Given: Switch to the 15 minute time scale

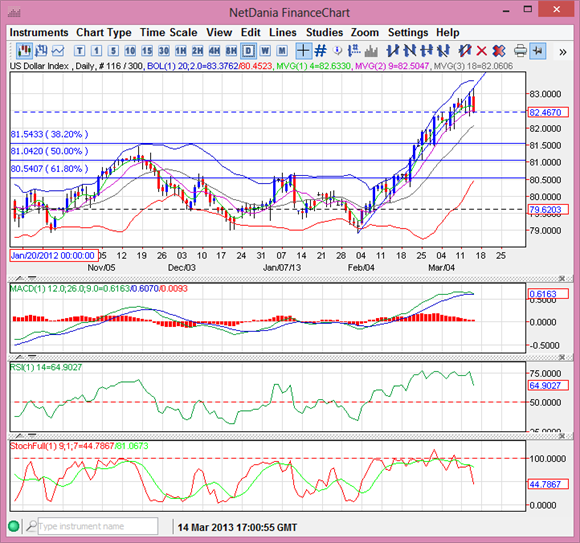Looking at the screenshot, I should (147, 51).
